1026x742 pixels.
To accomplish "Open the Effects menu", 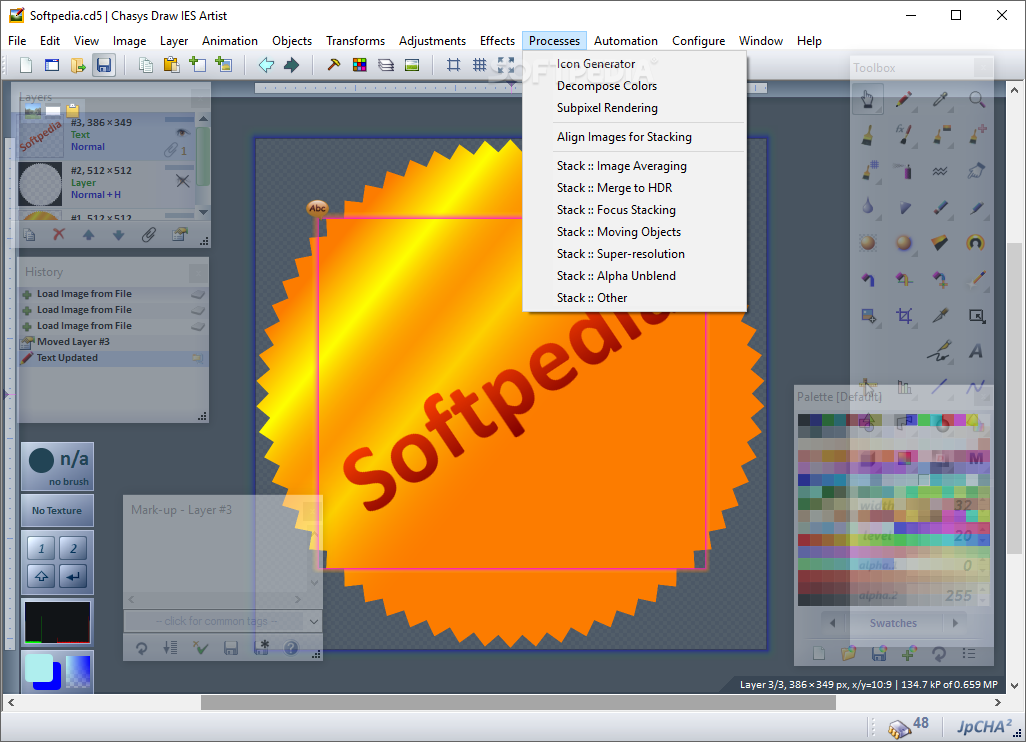I will click(497, 41).
